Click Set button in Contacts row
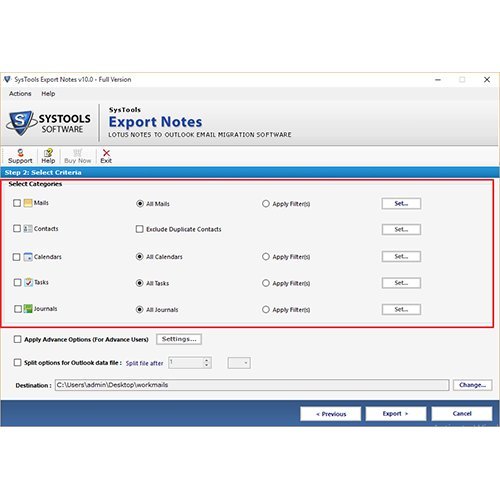 [401, 229]
